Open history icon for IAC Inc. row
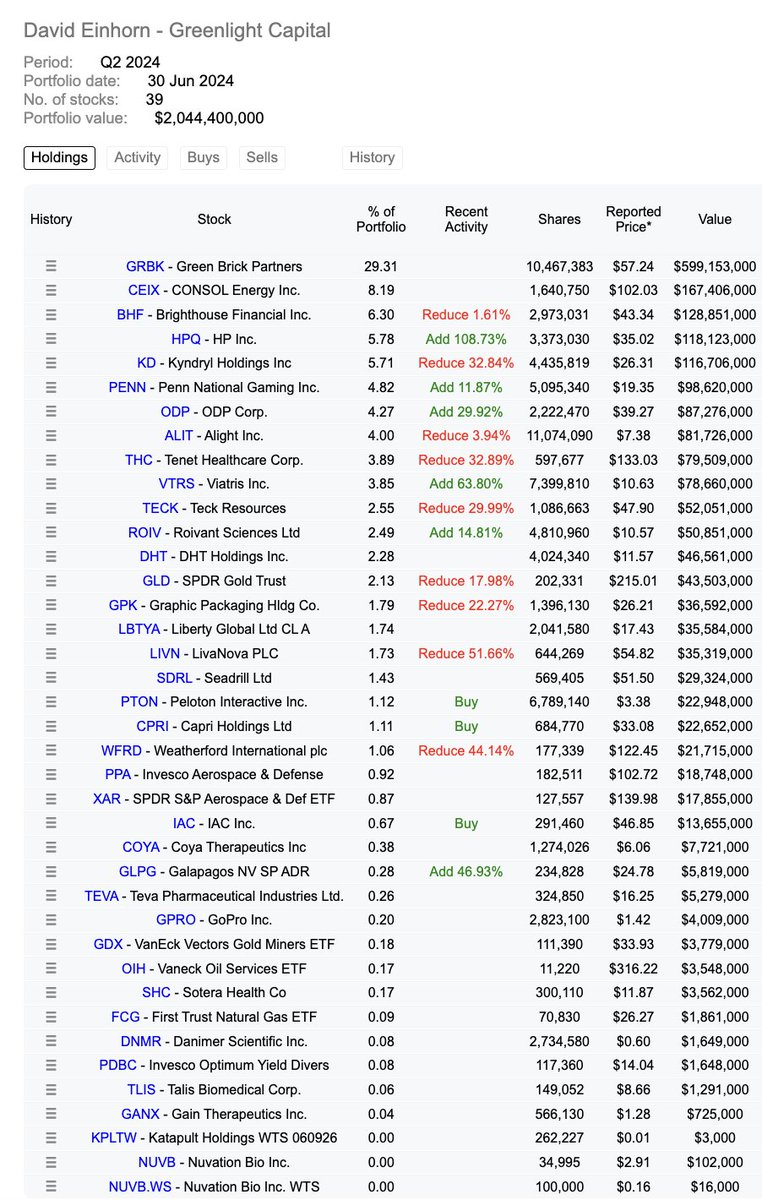Viewport: 762px width, 1200px height. (51, 823)
